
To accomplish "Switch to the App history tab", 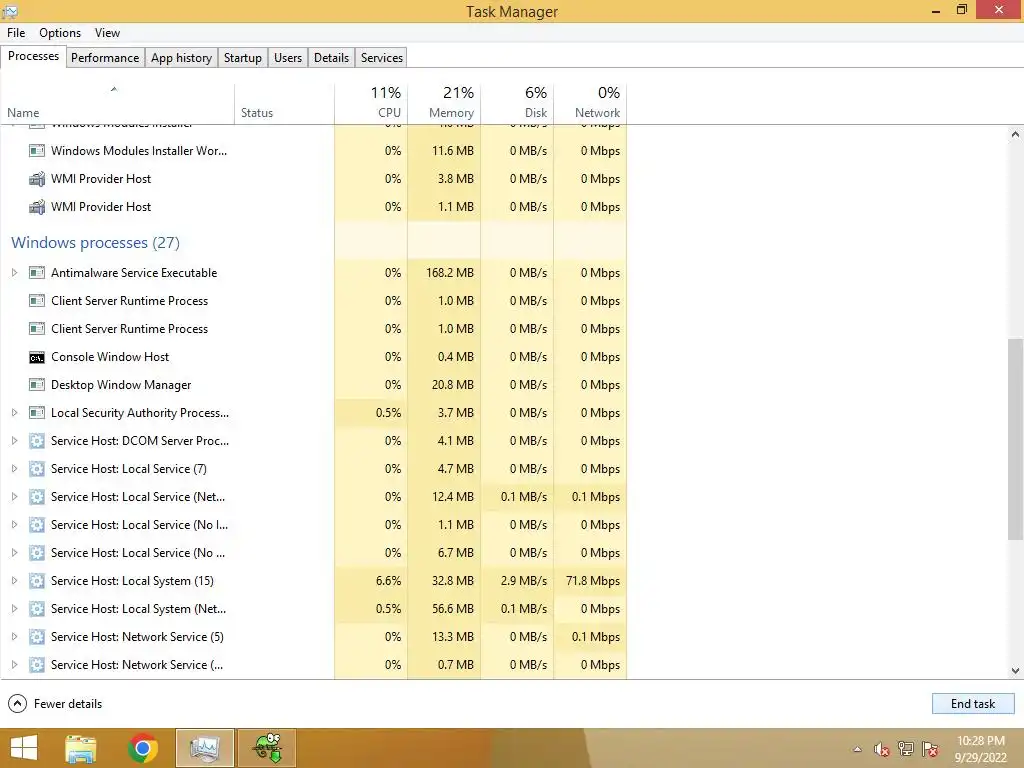I will pyautogui.click(x=182, y=57).
